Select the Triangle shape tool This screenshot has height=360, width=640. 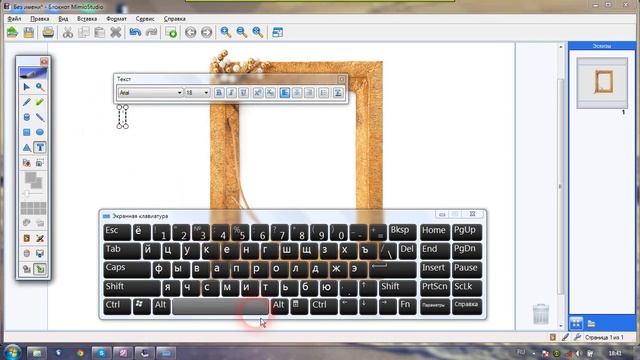click(x=27, y=147)
